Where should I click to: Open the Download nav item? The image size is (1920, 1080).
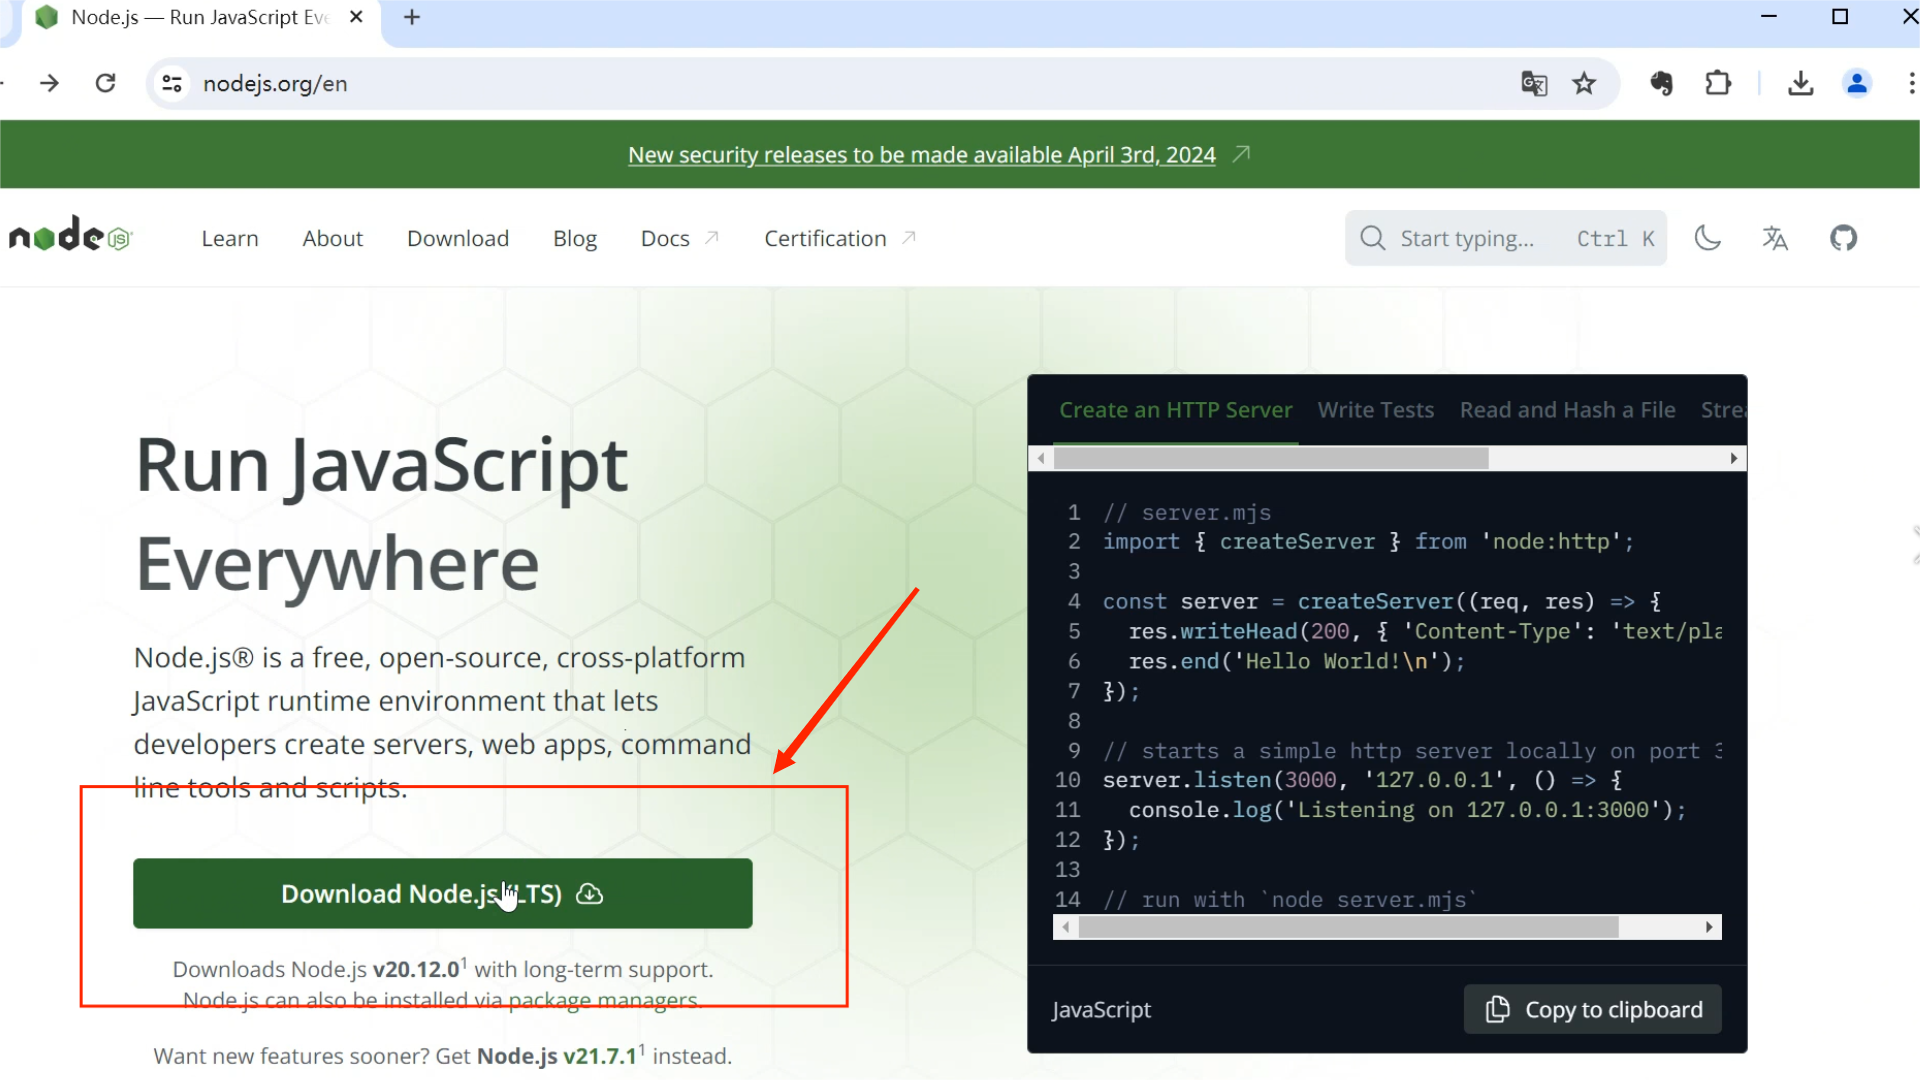tap(458, 238)
